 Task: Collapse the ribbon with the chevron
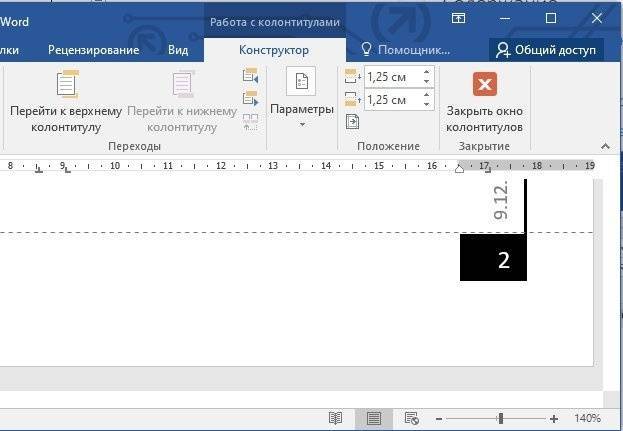pos(606,146)
